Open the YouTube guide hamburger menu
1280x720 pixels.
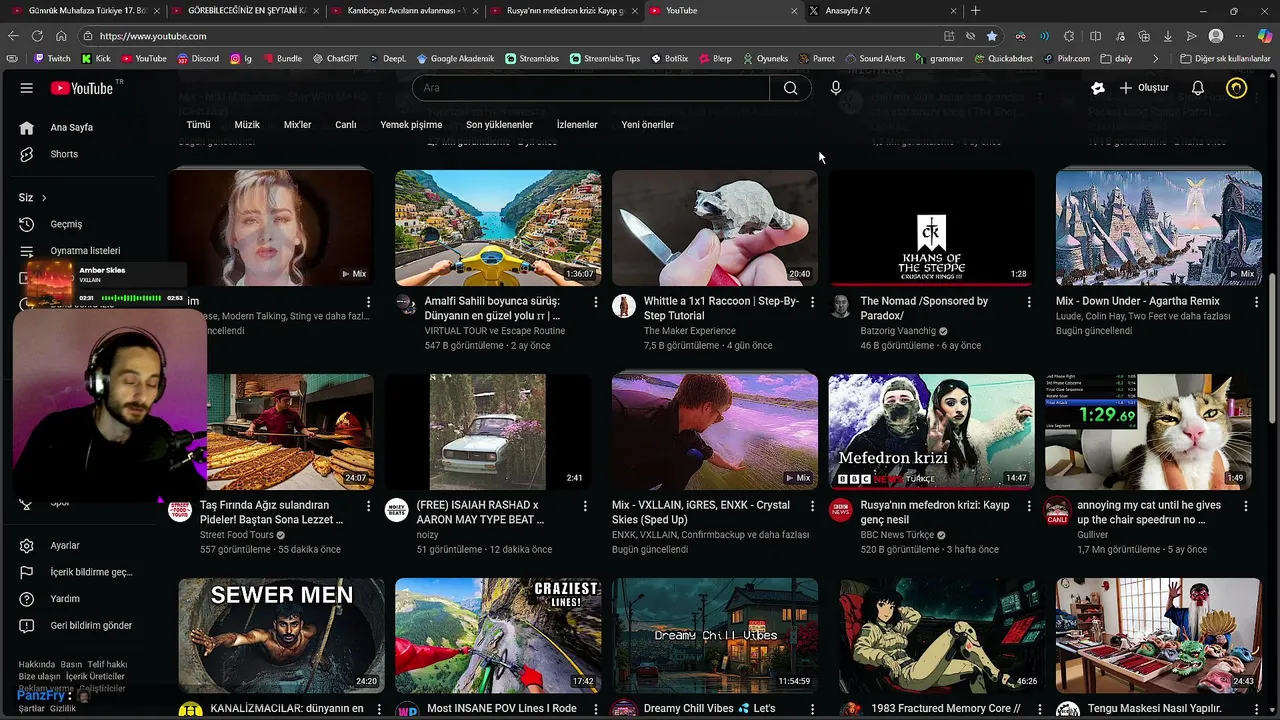click(26, 88)
